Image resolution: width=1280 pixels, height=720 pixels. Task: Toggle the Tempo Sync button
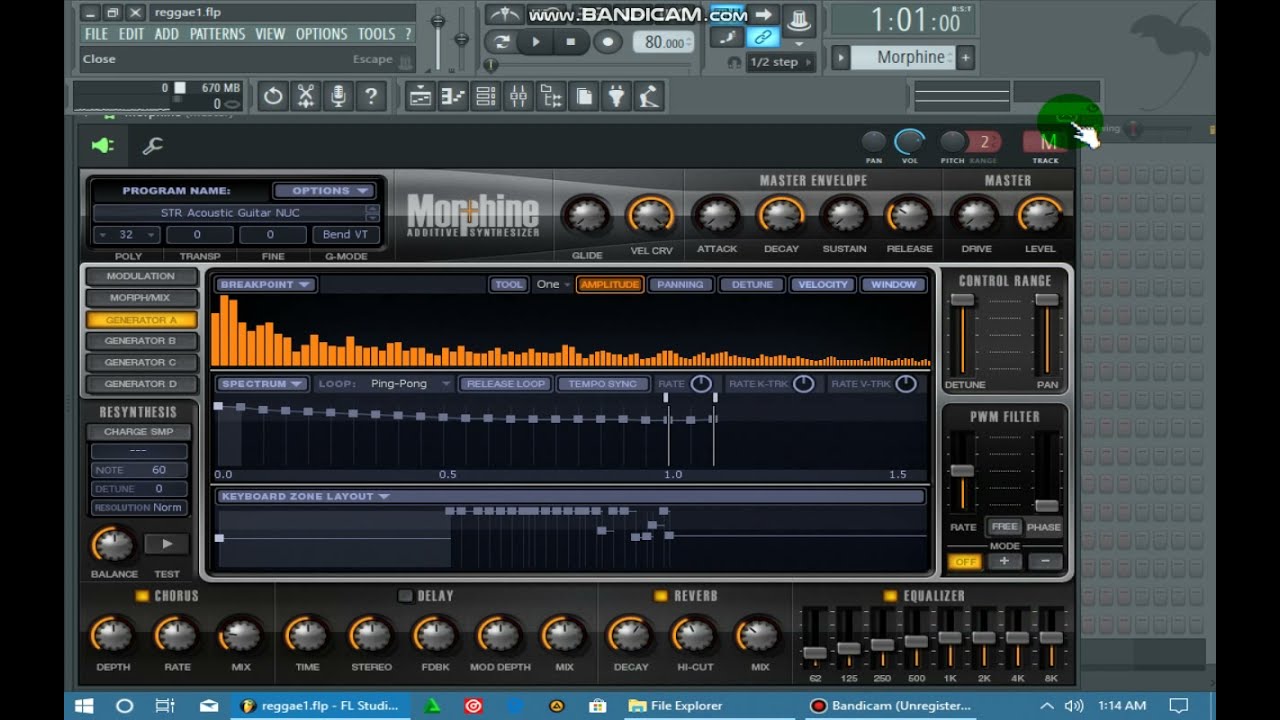(x=603, y=384)
